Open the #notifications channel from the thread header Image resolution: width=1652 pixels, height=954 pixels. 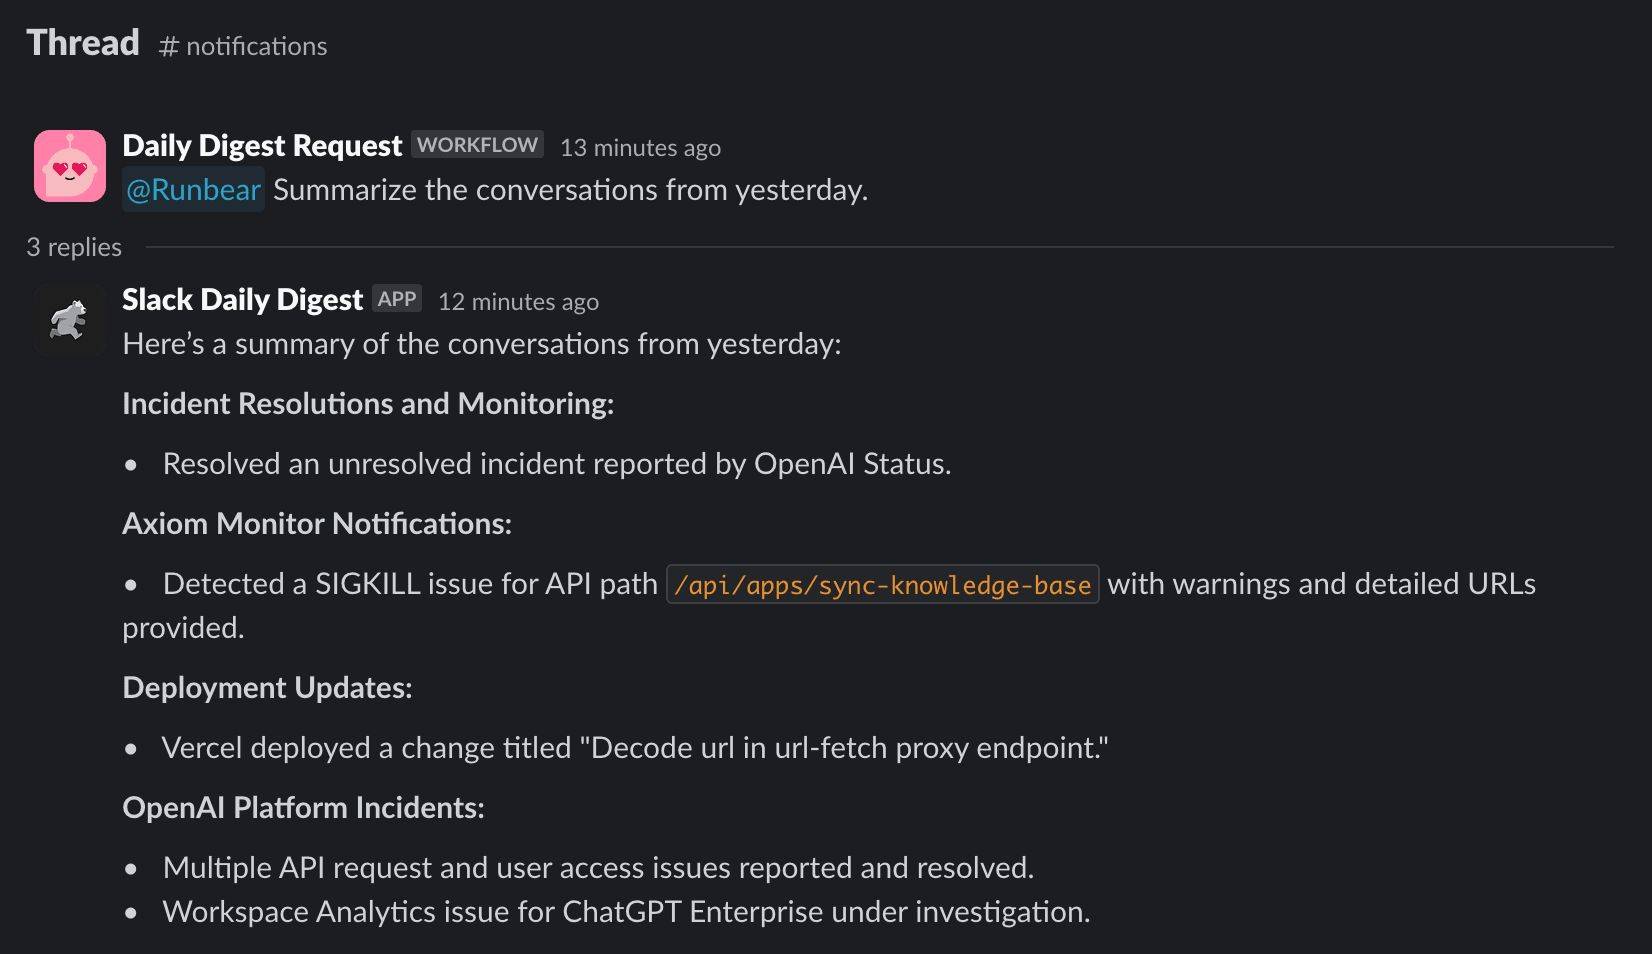click(x=242, y=46)
